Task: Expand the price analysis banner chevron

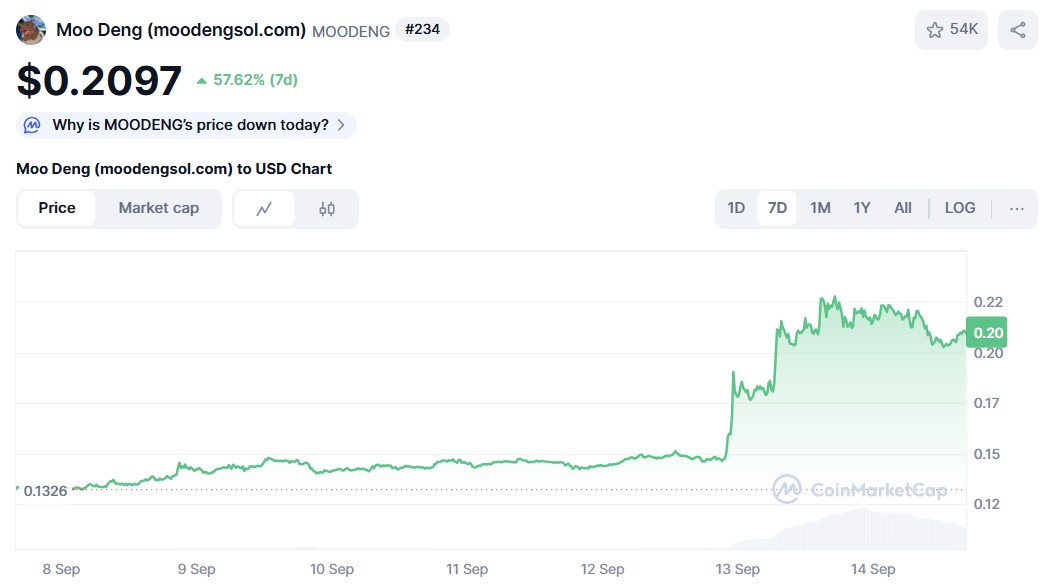Action: coord(342,125)
